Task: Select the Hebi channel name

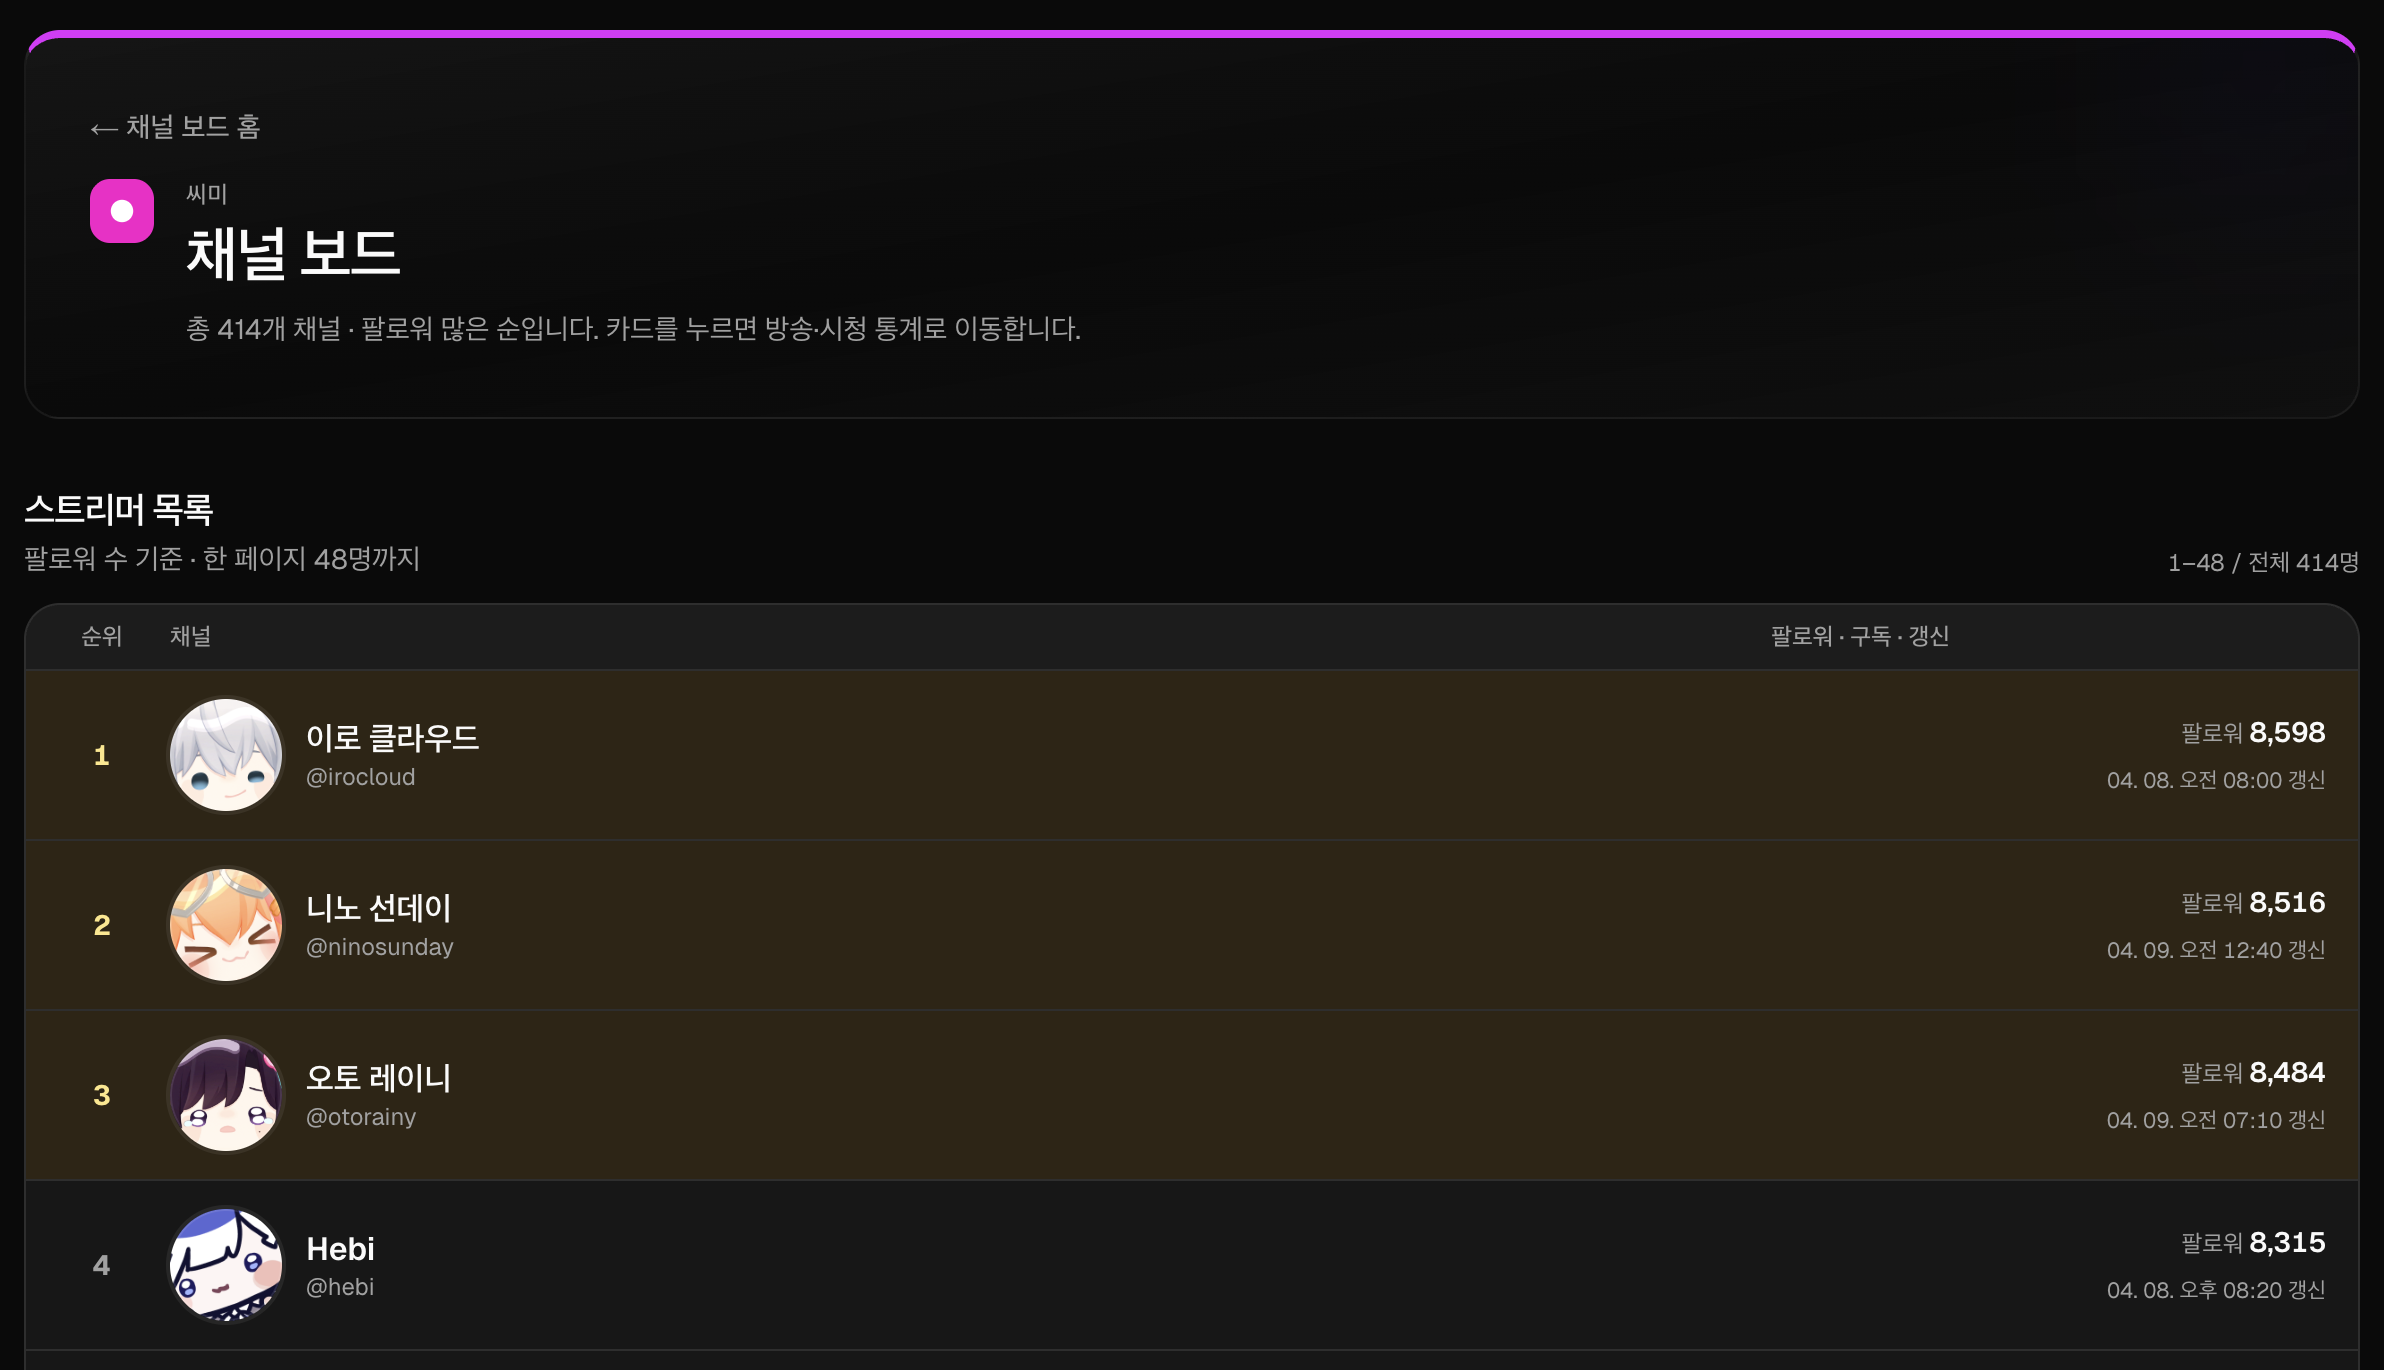Action: pos(340,1249)
